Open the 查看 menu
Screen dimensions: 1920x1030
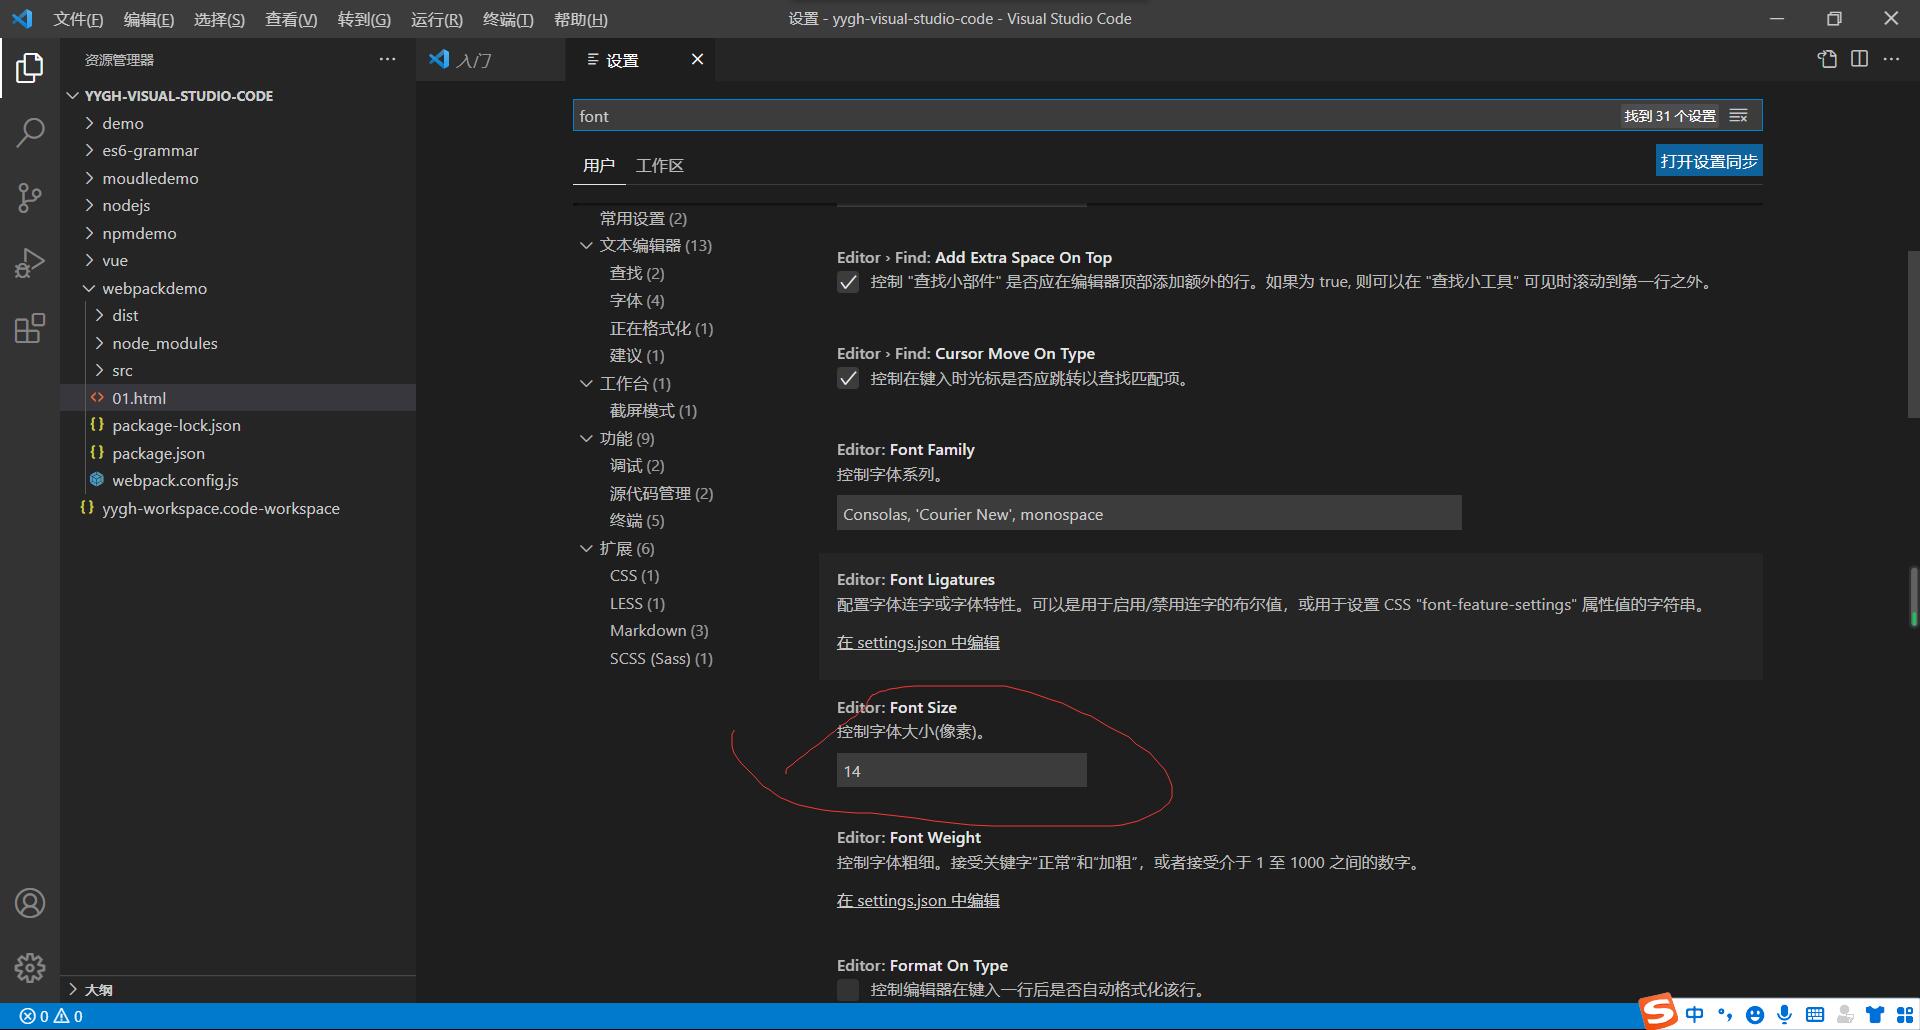click(x=290, y=19)
